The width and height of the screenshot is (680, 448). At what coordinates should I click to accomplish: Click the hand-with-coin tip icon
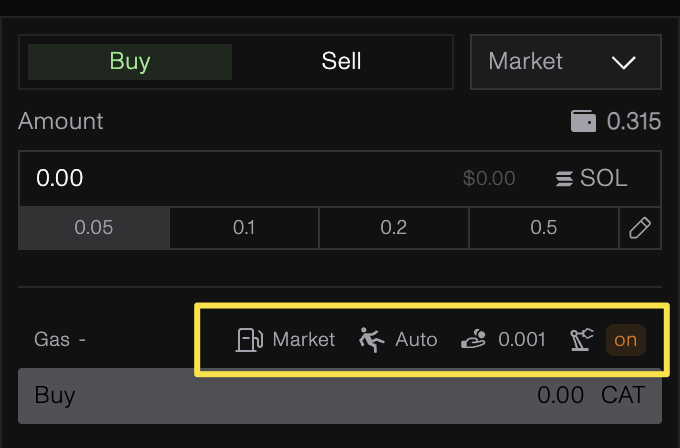(473, 340)
